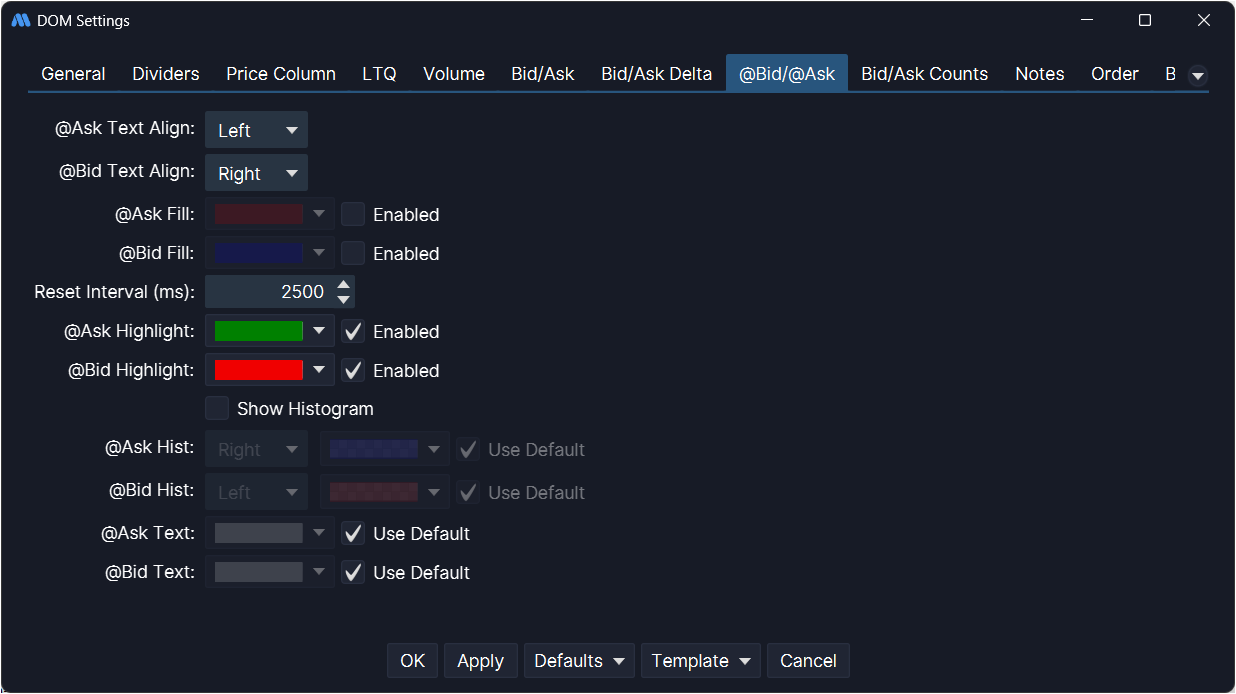Click the Apply button
1236x694 pixels.
(480, 661)
